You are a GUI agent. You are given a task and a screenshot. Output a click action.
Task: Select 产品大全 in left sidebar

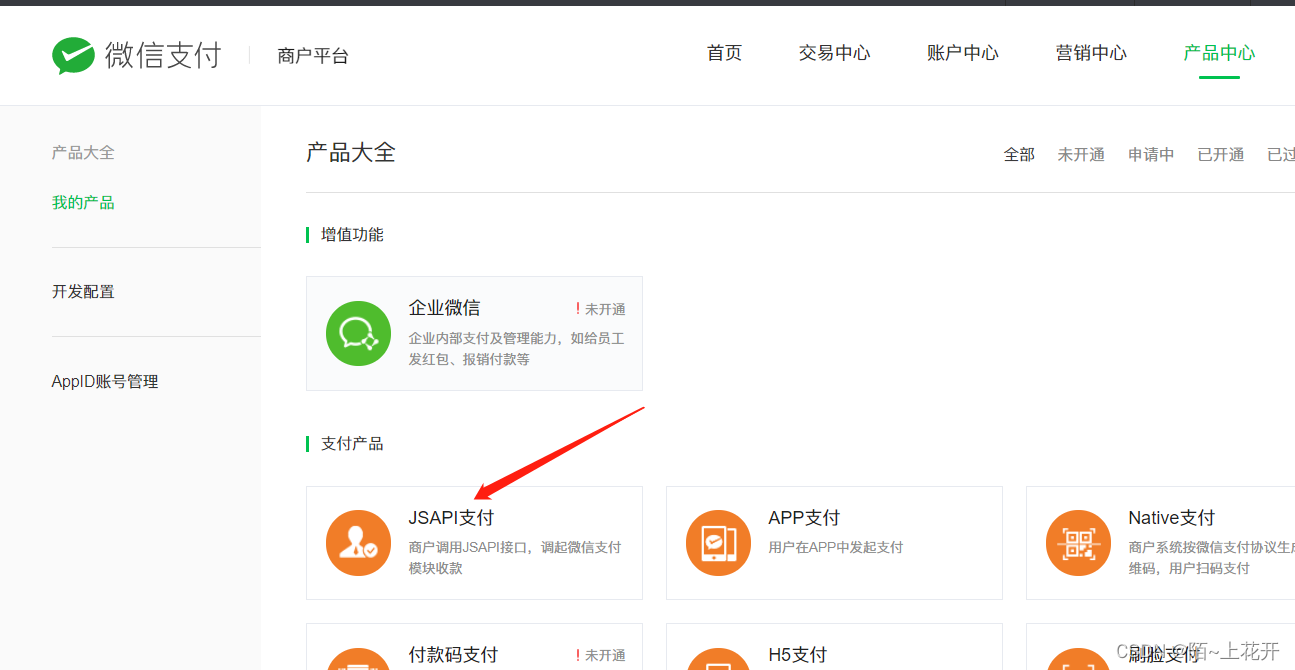point(83,153)
